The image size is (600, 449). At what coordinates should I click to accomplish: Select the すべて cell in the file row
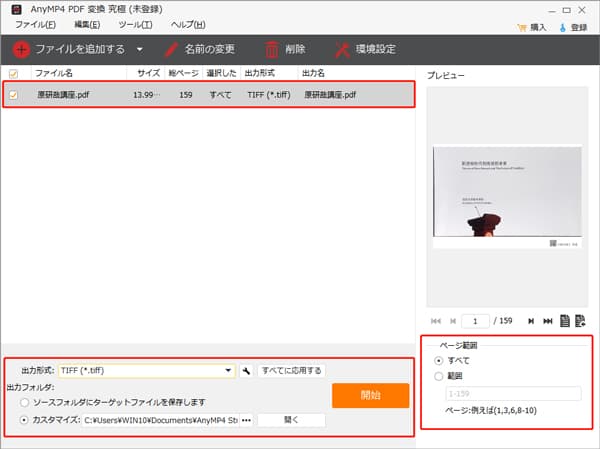(x=220, y=95)
